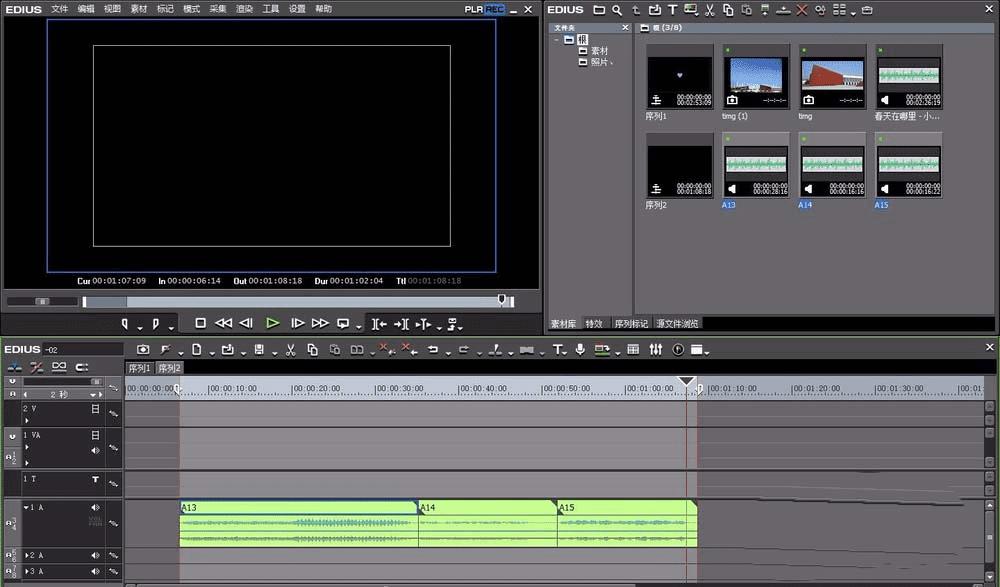The image size is (1000, 587).
Task: Open the bin view mode dropdown arrow
Action: pyautogui.click(x=852, y=12)
